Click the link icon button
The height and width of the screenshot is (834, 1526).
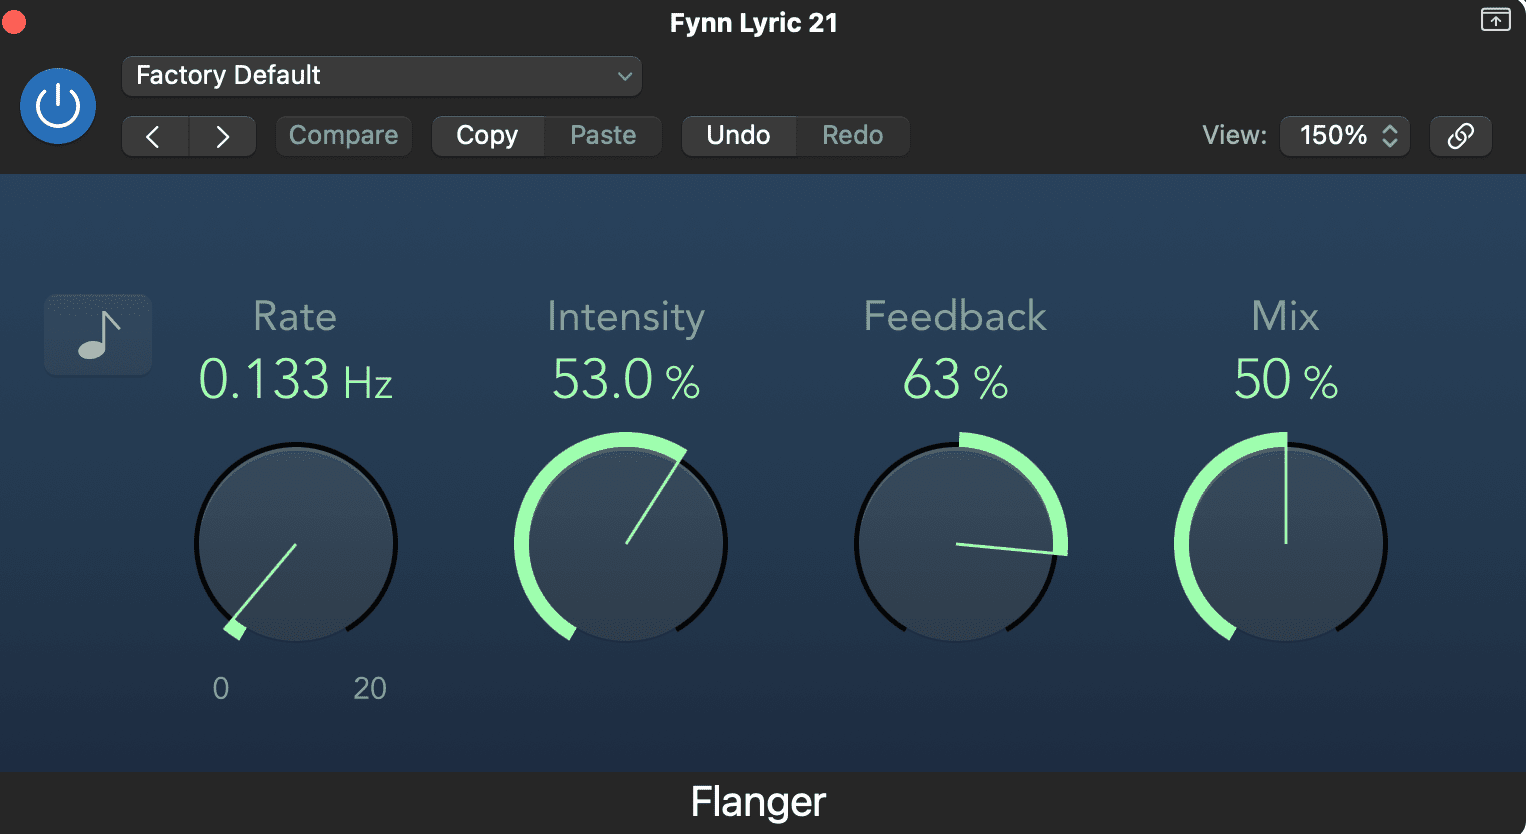1461,136
